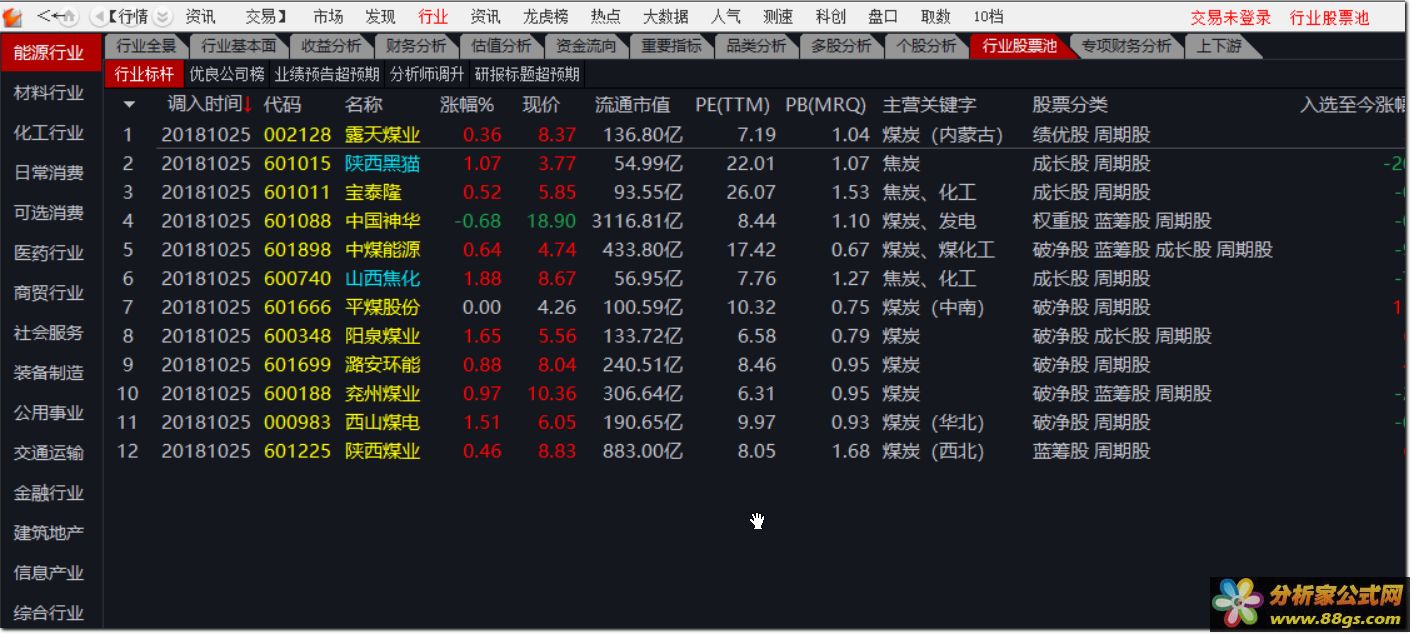Expand the double-chevron dropdown after 行情
The width and height of the screenshot is (1412, 634).
(163, 17)
